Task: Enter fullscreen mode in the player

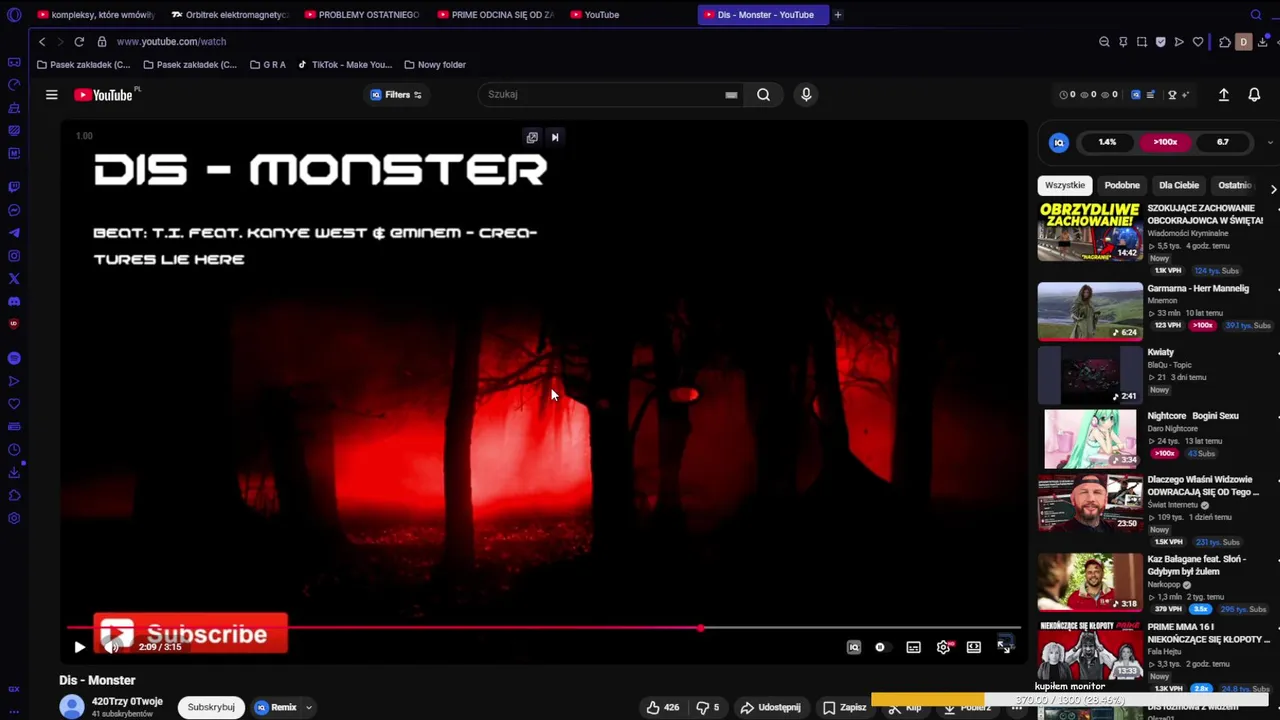Action: pos(1004,647)
